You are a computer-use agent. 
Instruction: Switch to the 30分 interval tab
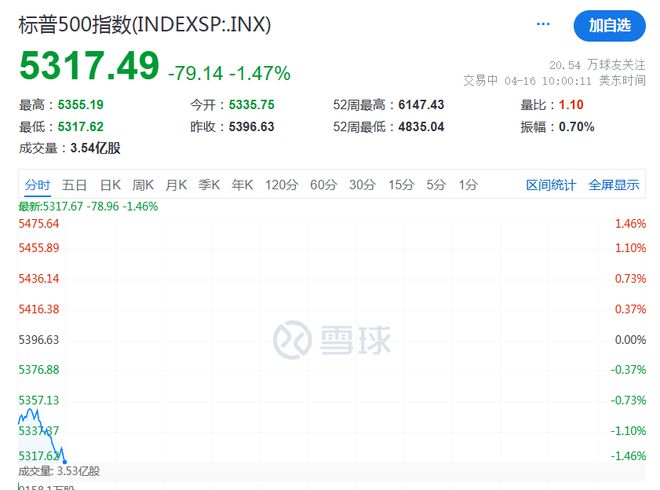pos(362,185)
